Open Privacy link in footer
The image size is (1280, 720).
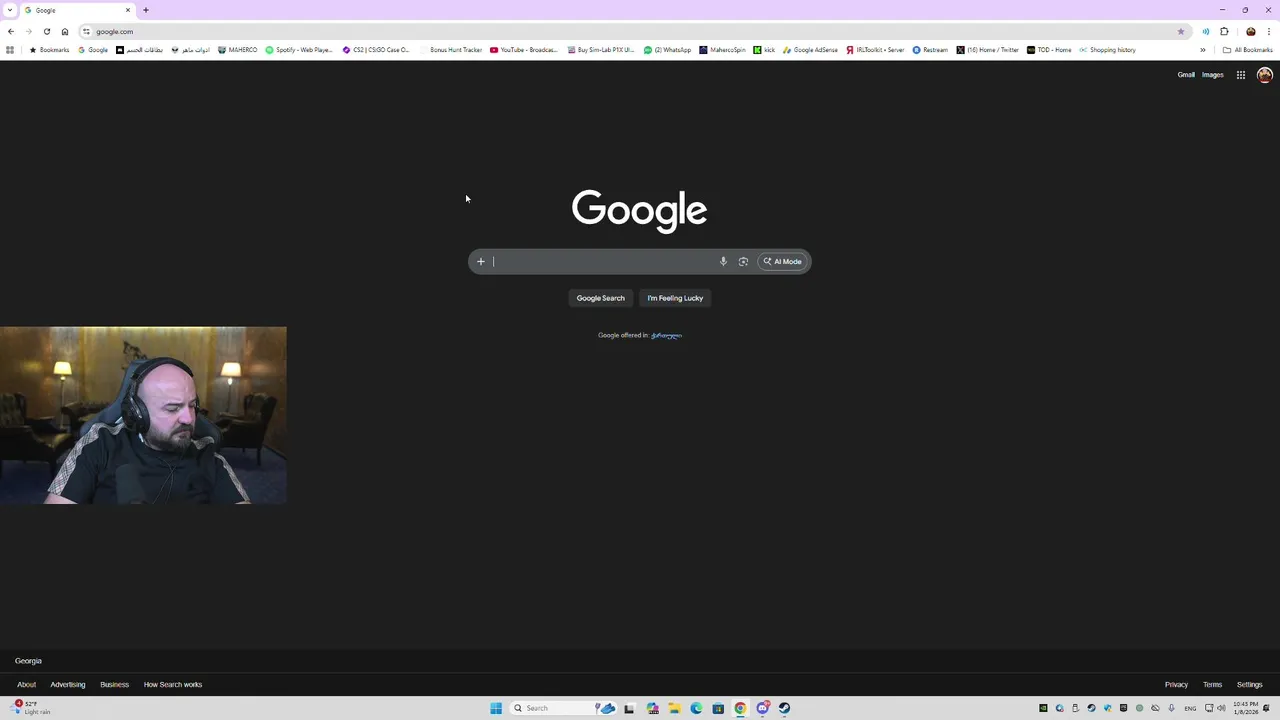1176,685
